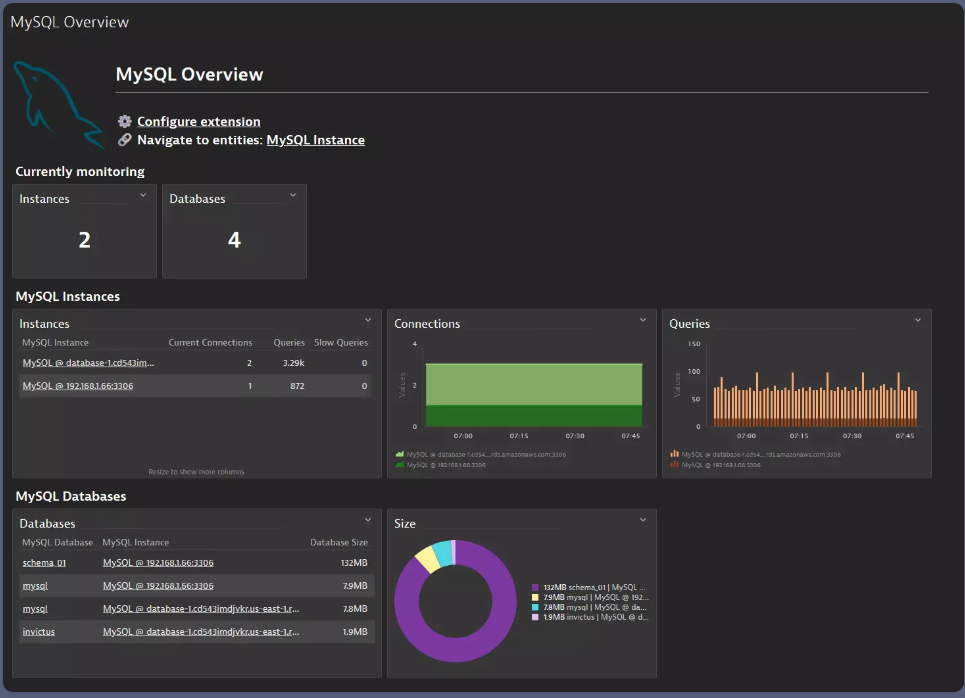Open the Databases table tile chevron menu

(x=368, y=520)
